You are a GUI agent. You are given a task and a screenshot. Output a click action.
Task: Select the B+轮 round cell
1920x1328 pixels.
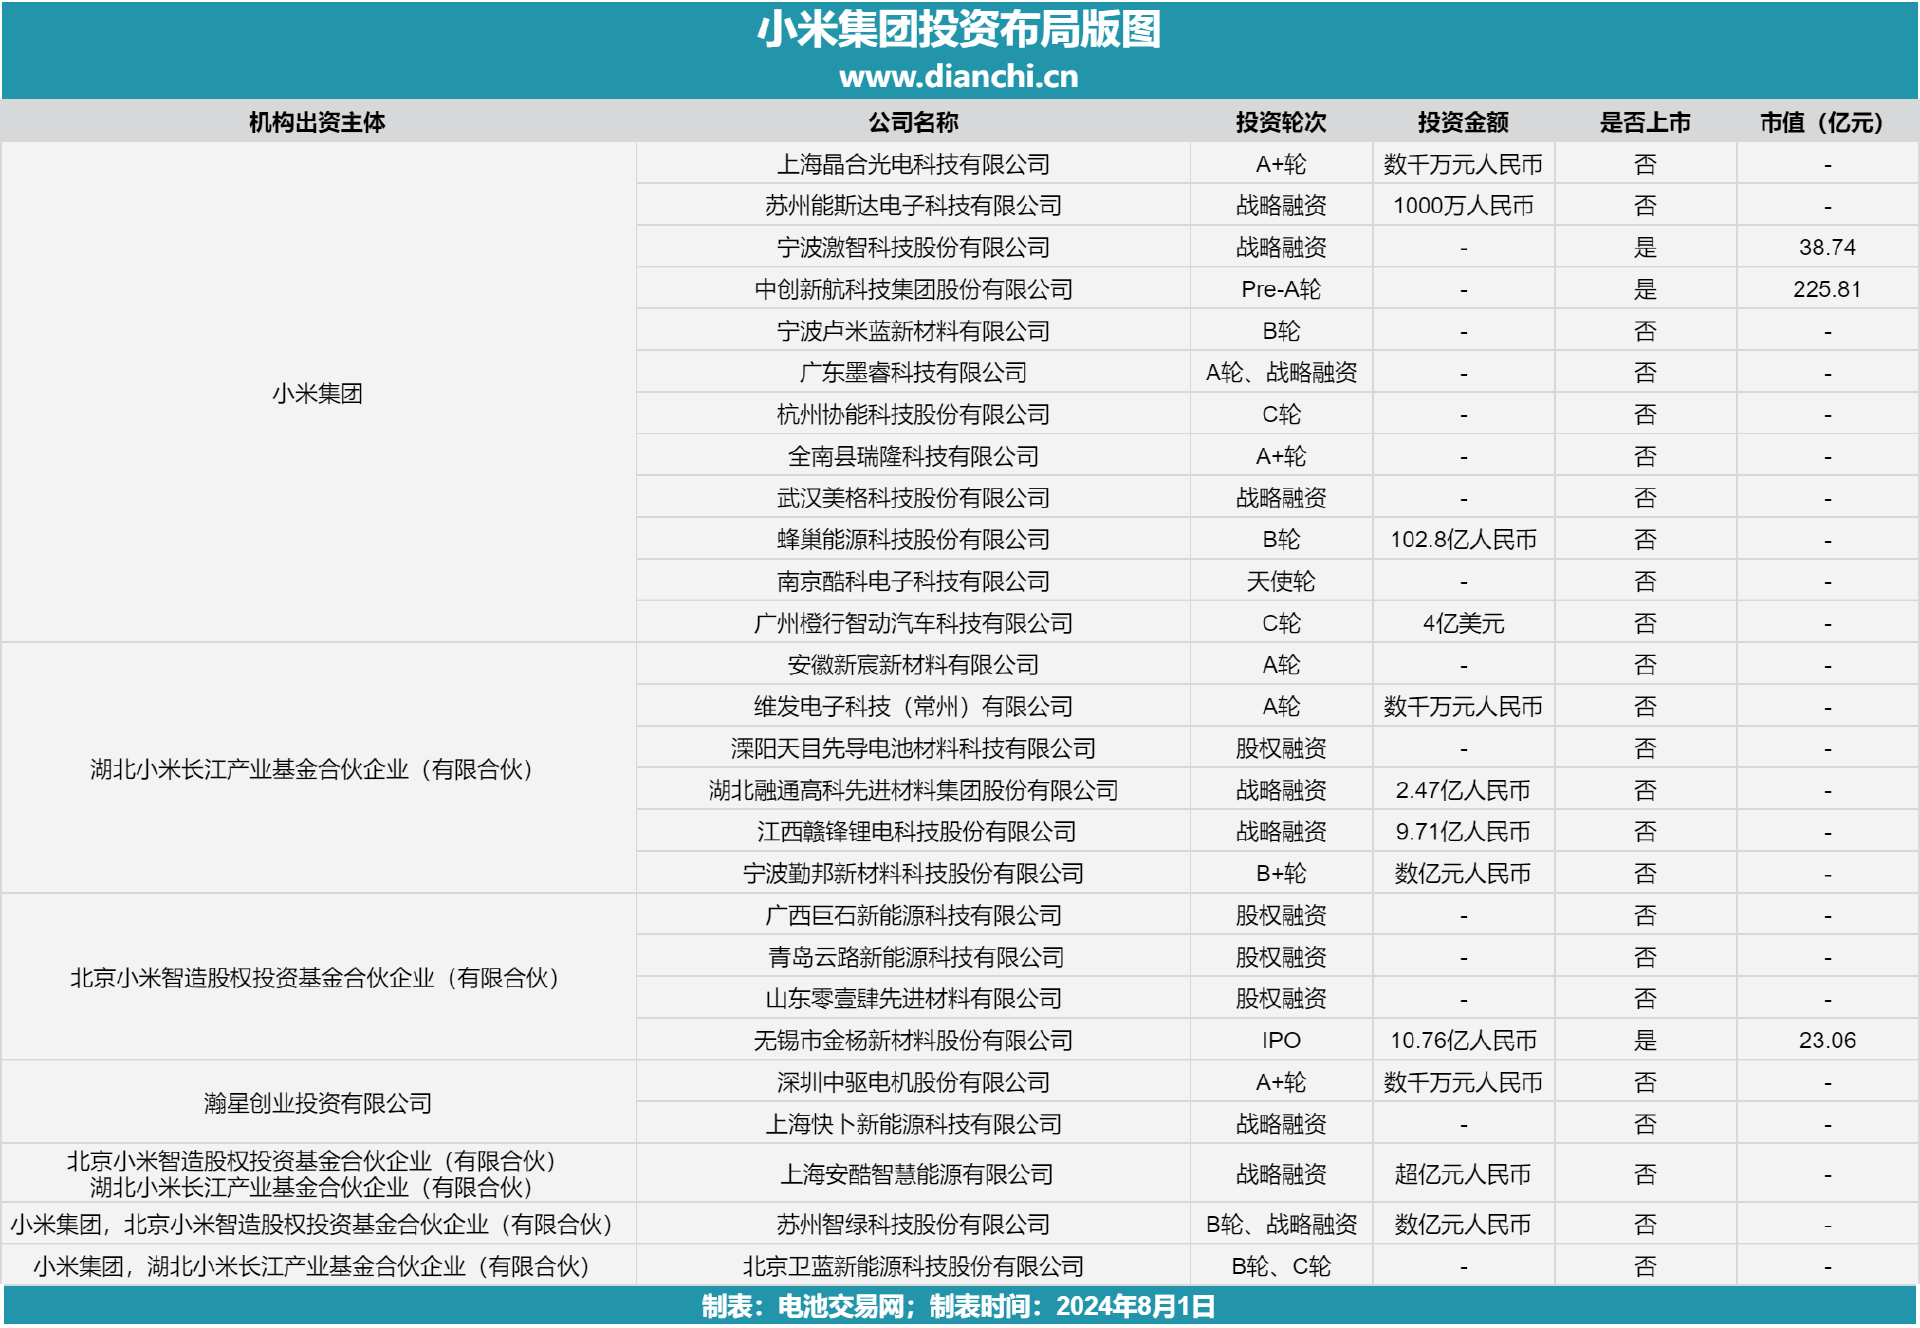coord(1281,873)
